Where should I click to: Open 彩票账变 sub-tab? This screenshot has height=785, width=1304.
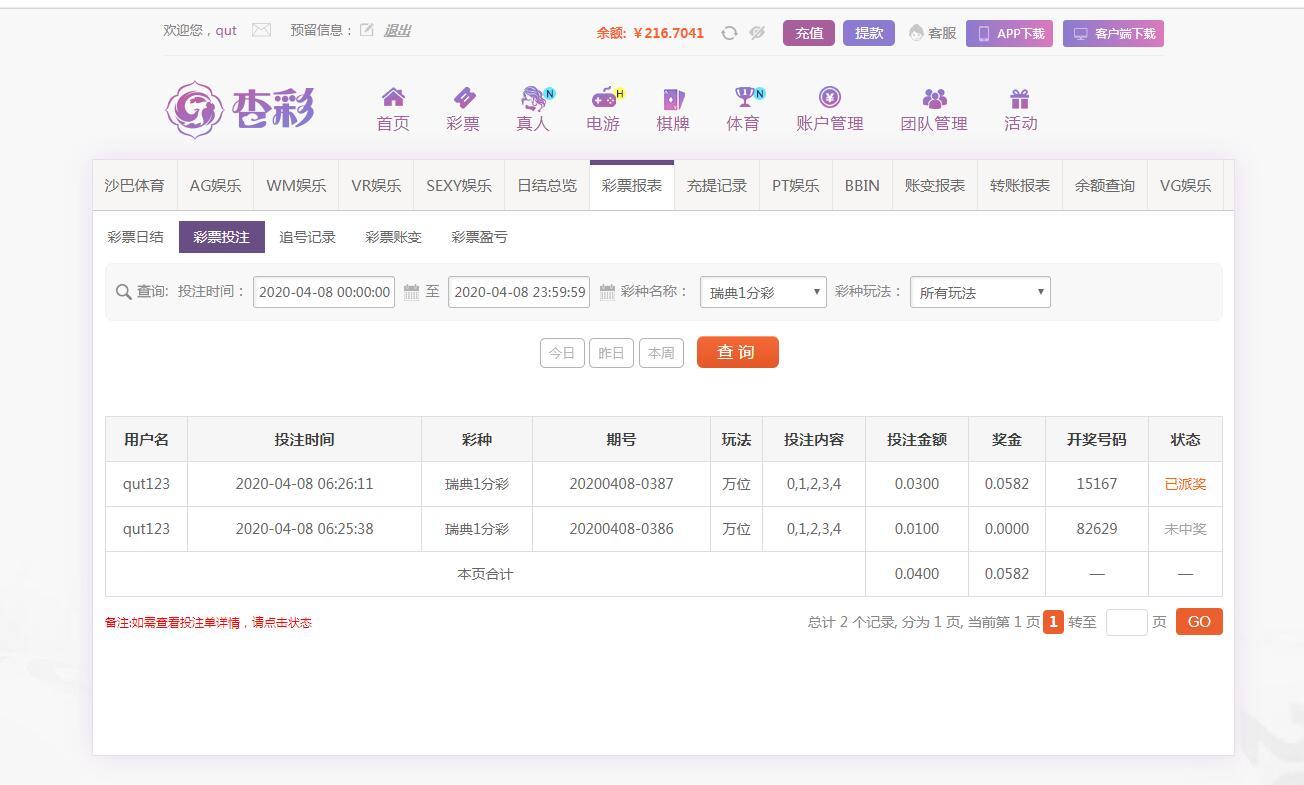click(x=393, y=237)
